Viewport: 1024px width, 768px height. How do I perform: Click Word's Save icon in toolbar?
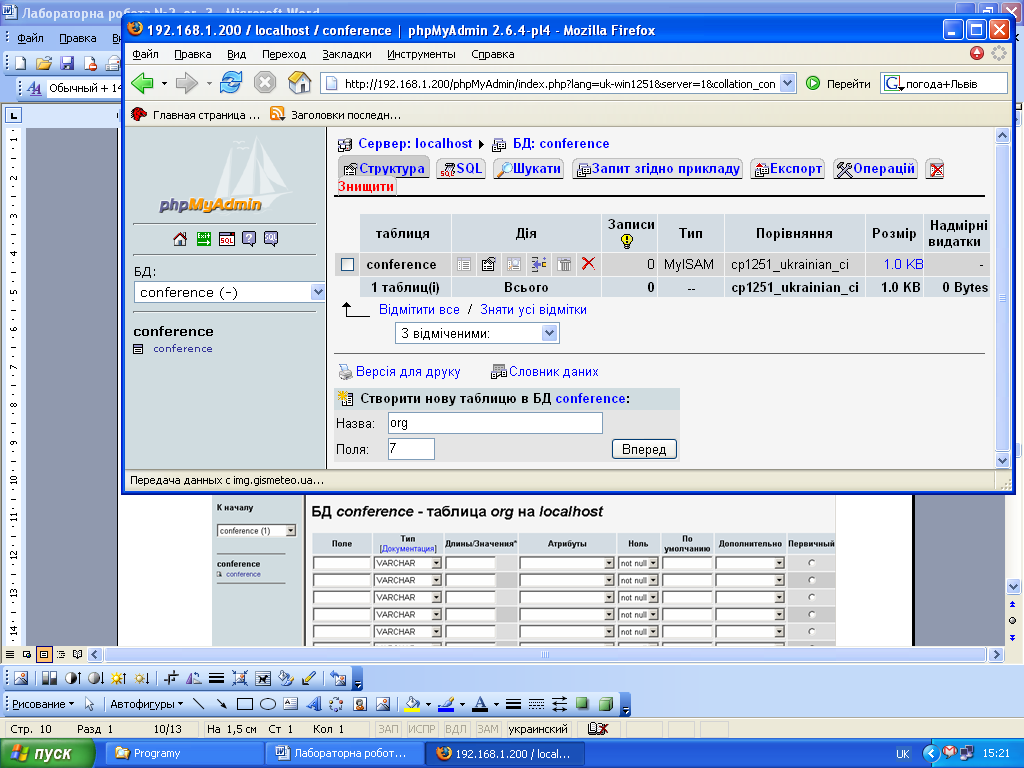[x=67, y=63]
